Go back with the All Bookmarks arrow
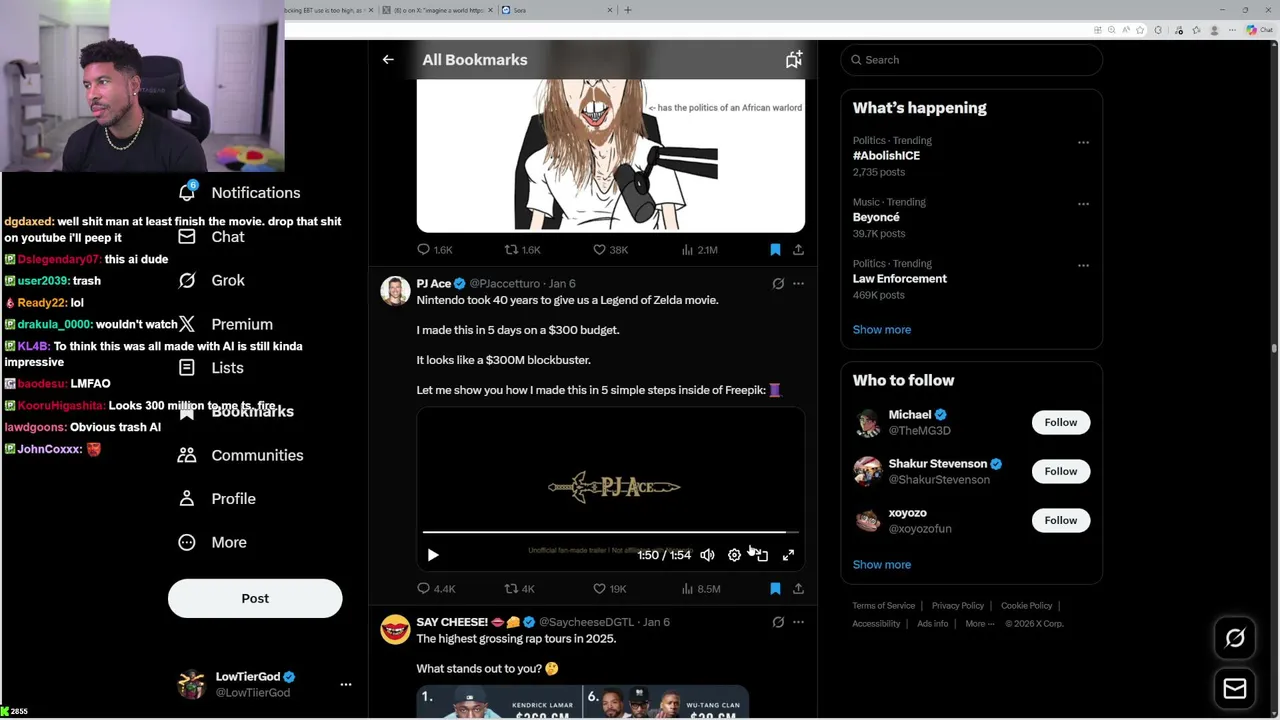This screenshot has width=1280, height=720. pyautogui.click(x=388, y=60)
